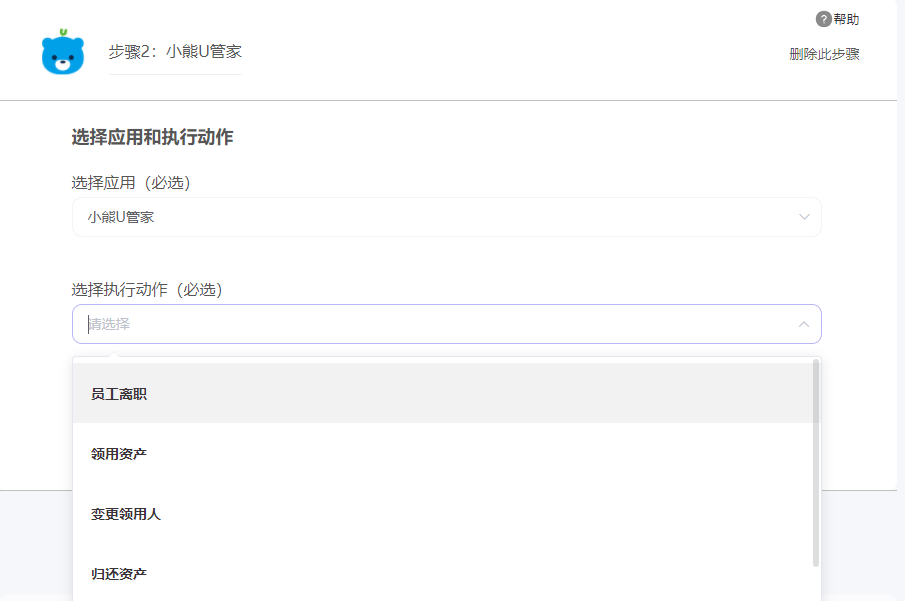Screen dimensions: 905x601
Task: Click the blue bear app logo
Action: click(63, 52)
